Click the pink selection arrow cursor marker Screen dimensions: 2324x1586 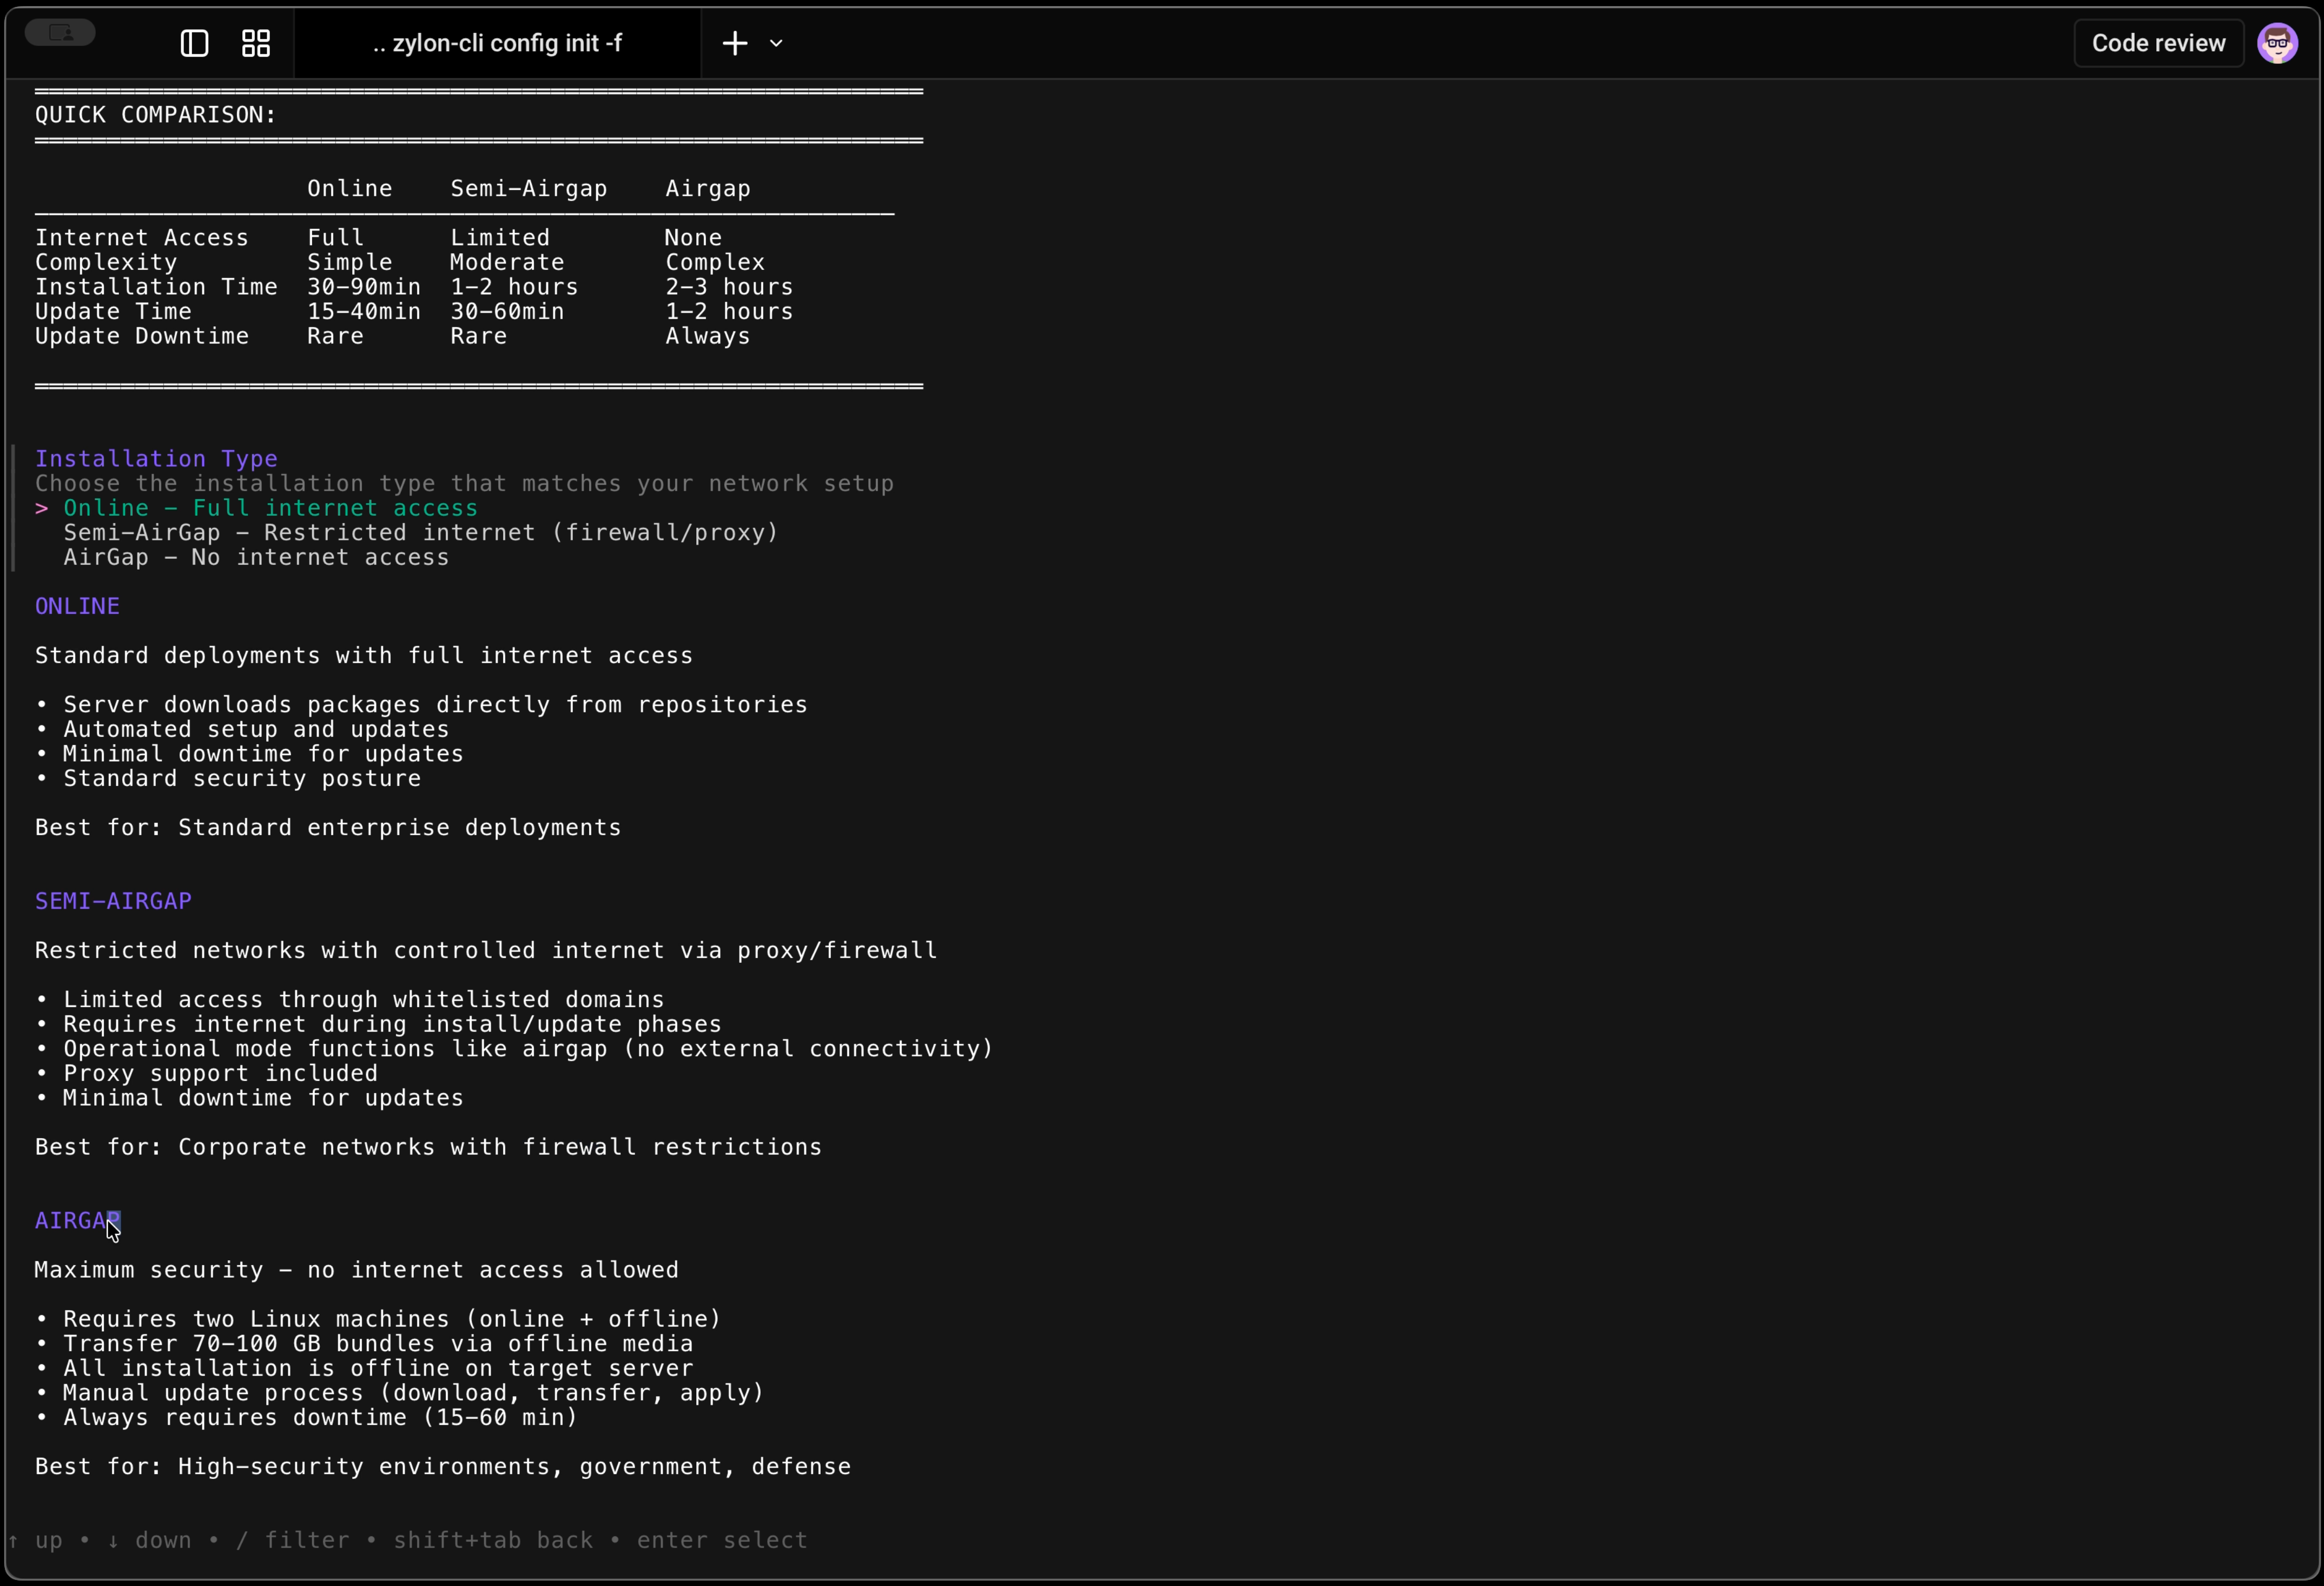[41, 508]
